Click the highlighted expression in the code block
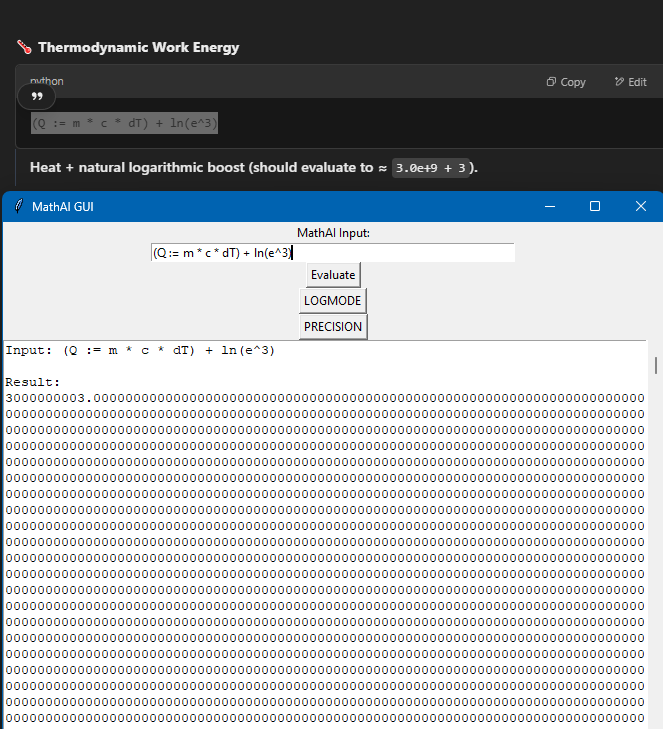This screenshot has height=729, width=663. tap(124, 123)
